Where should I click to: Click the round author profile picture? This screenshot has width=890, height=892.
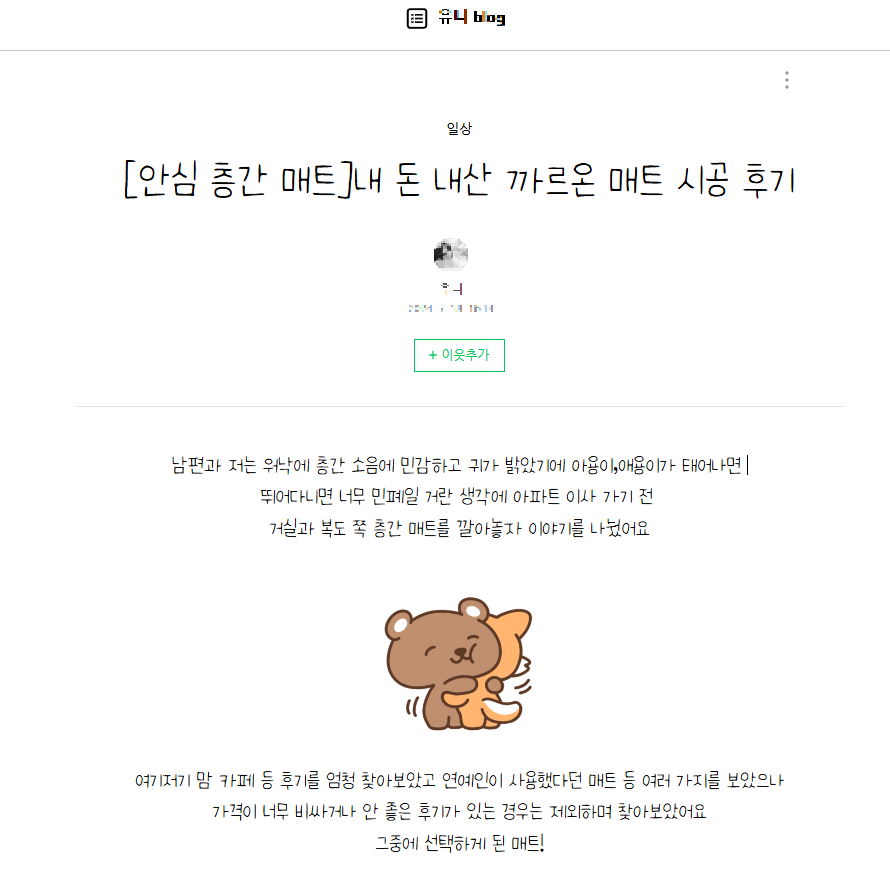[x=451, y=254]
